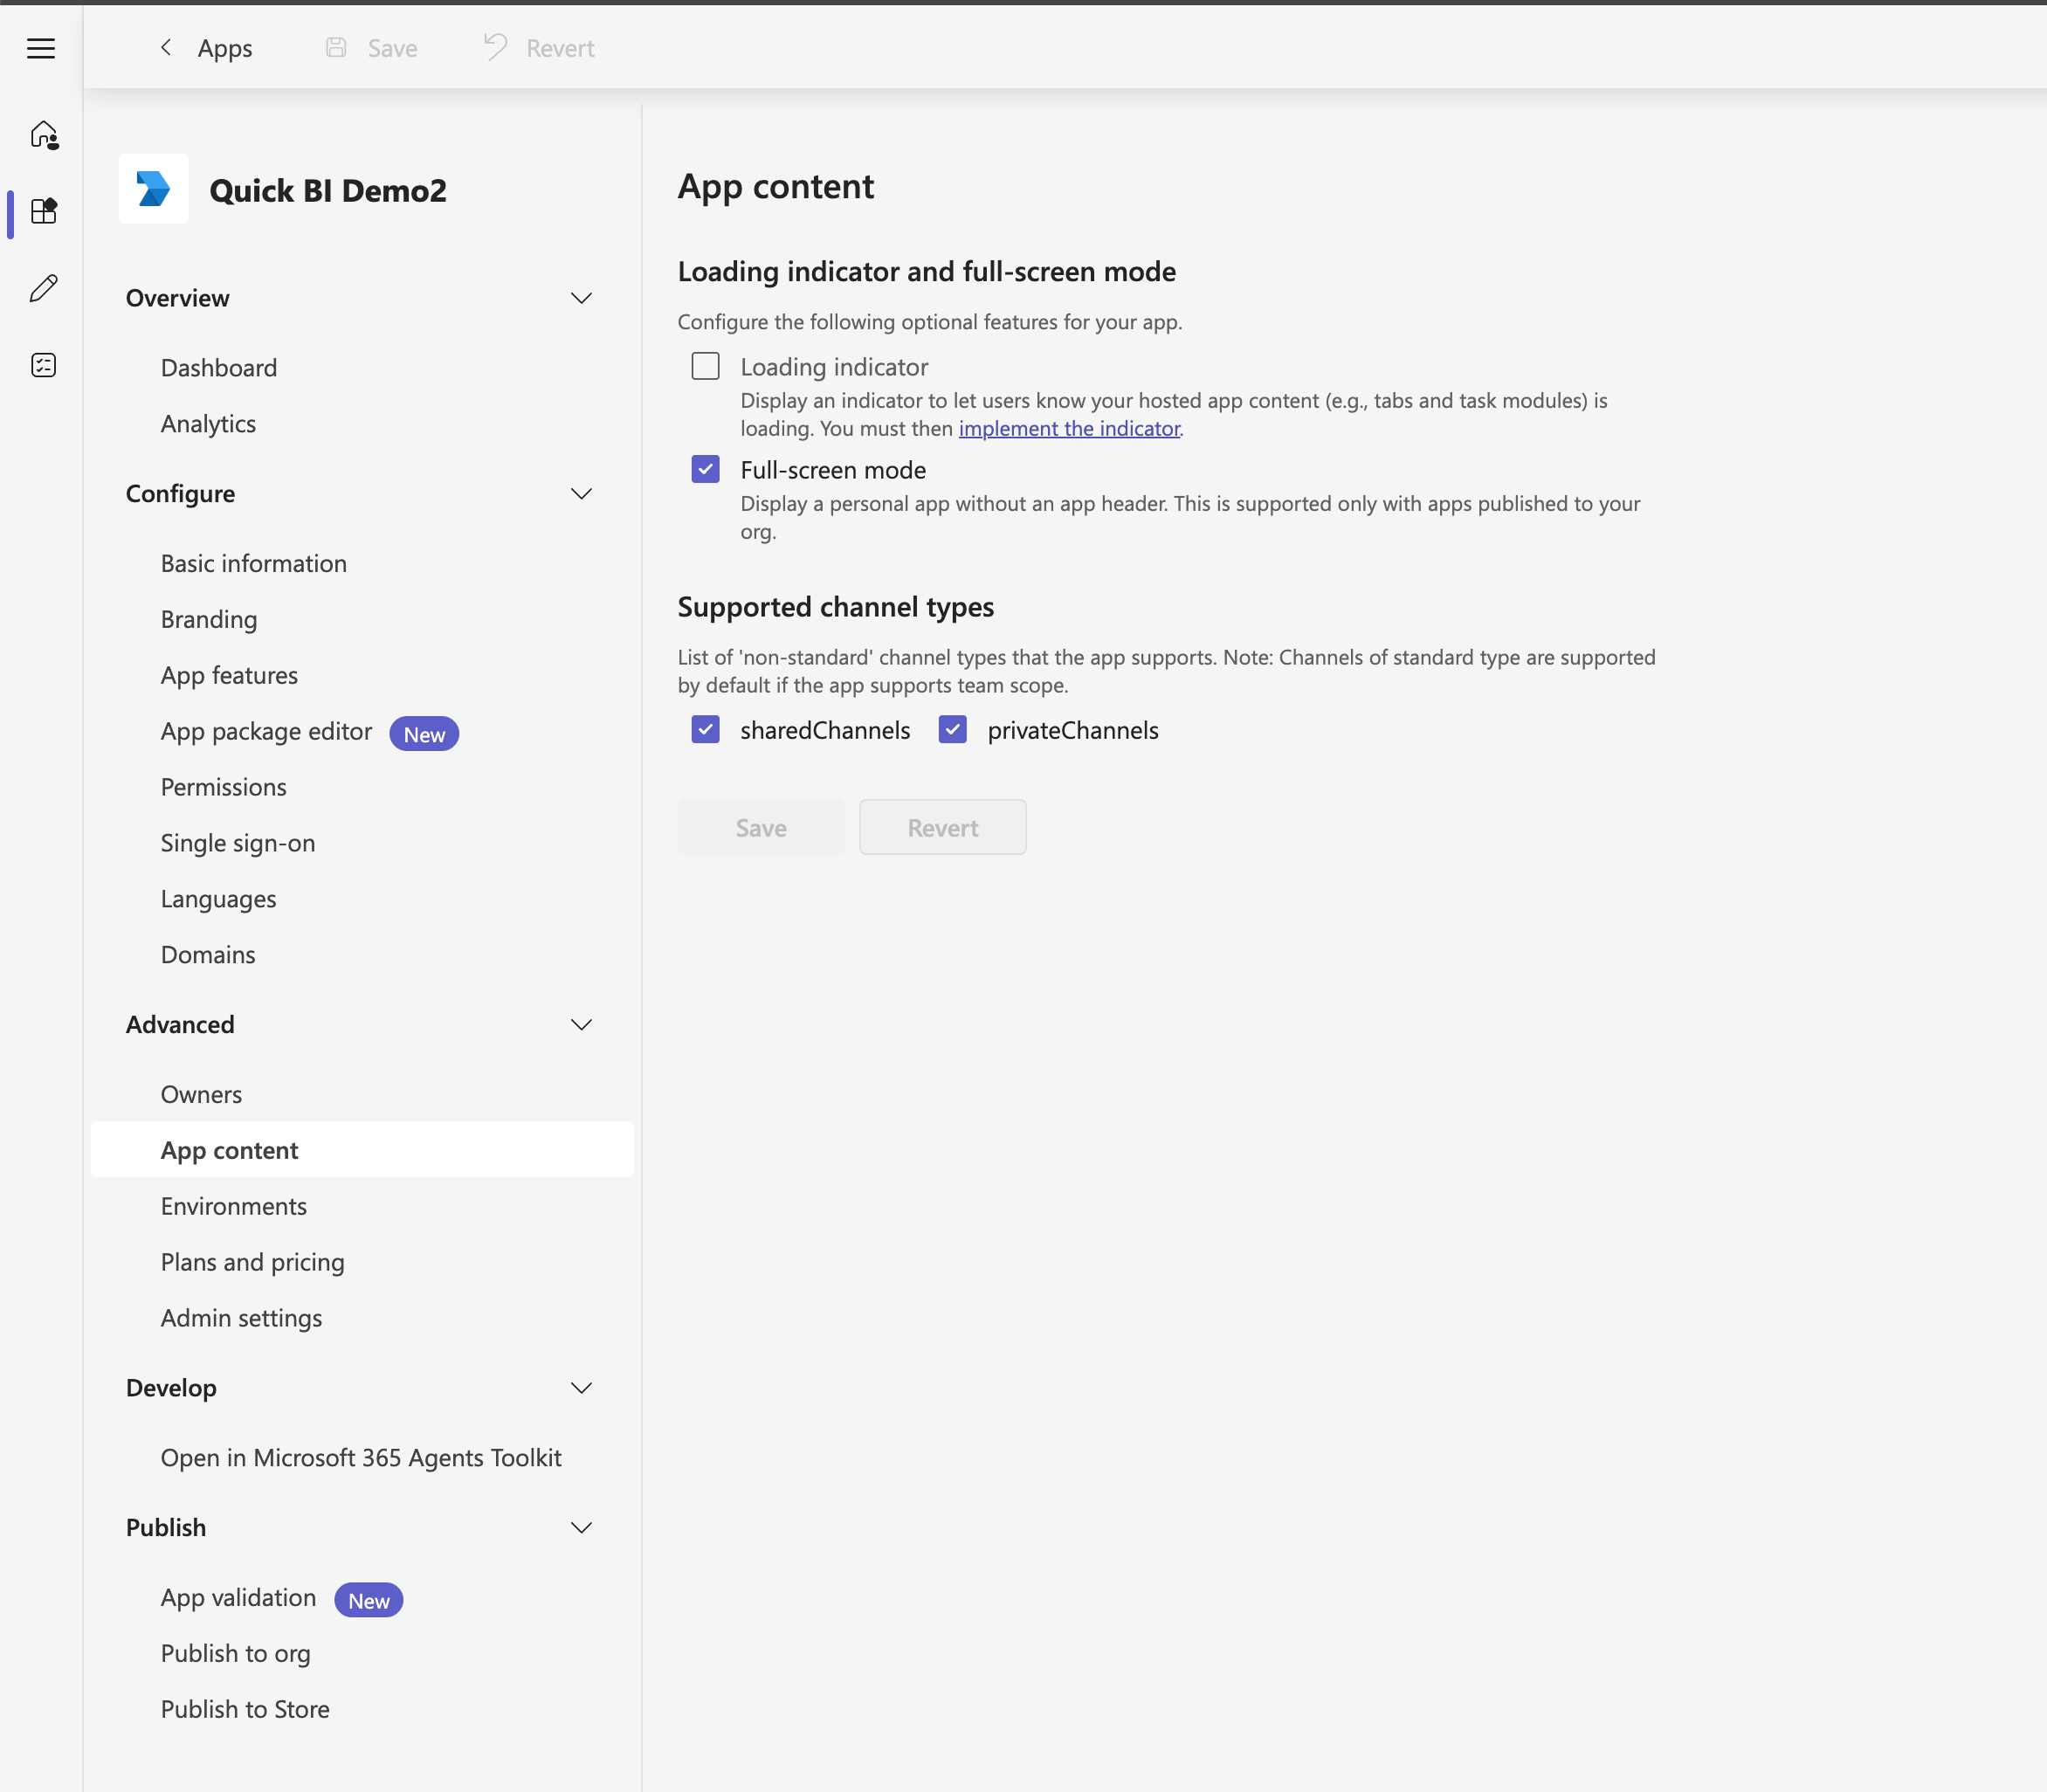Collapse the Overview section chevron

(x=581, y=298)
